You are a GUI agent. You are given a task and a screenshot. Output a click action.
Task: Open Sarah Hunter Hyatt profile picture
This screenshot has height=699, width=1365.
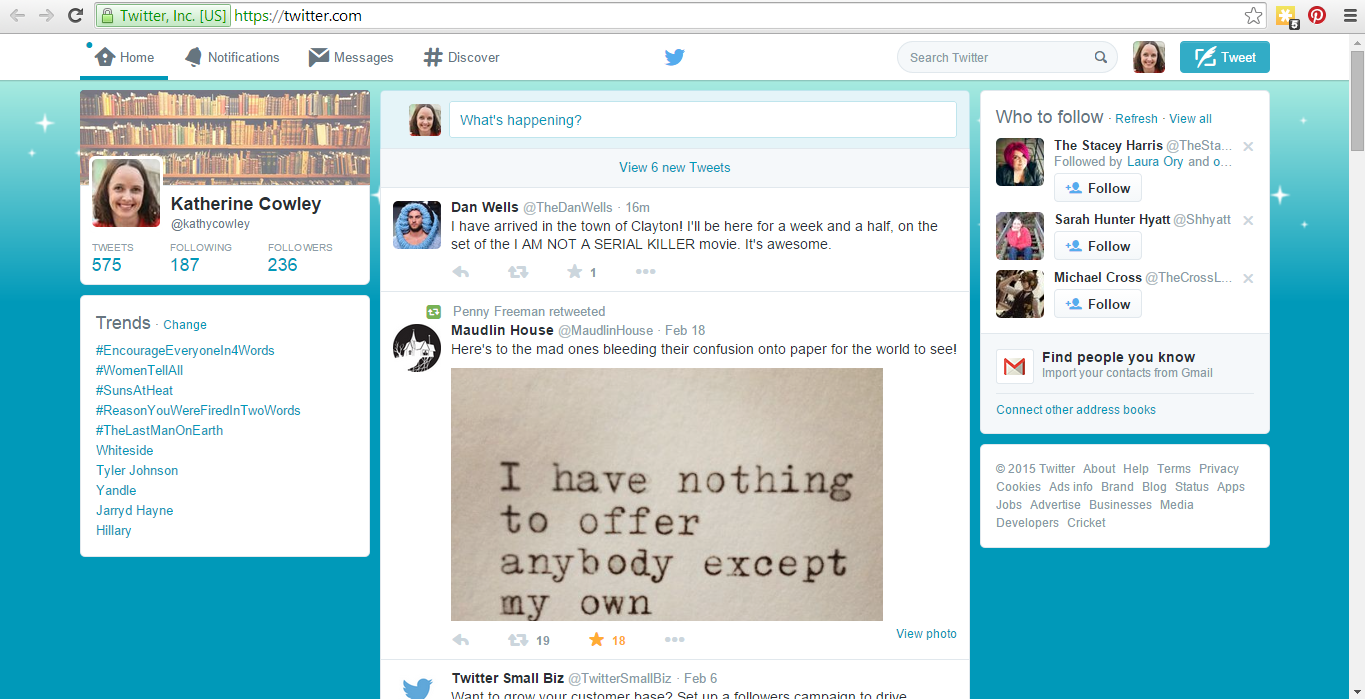1020,236
